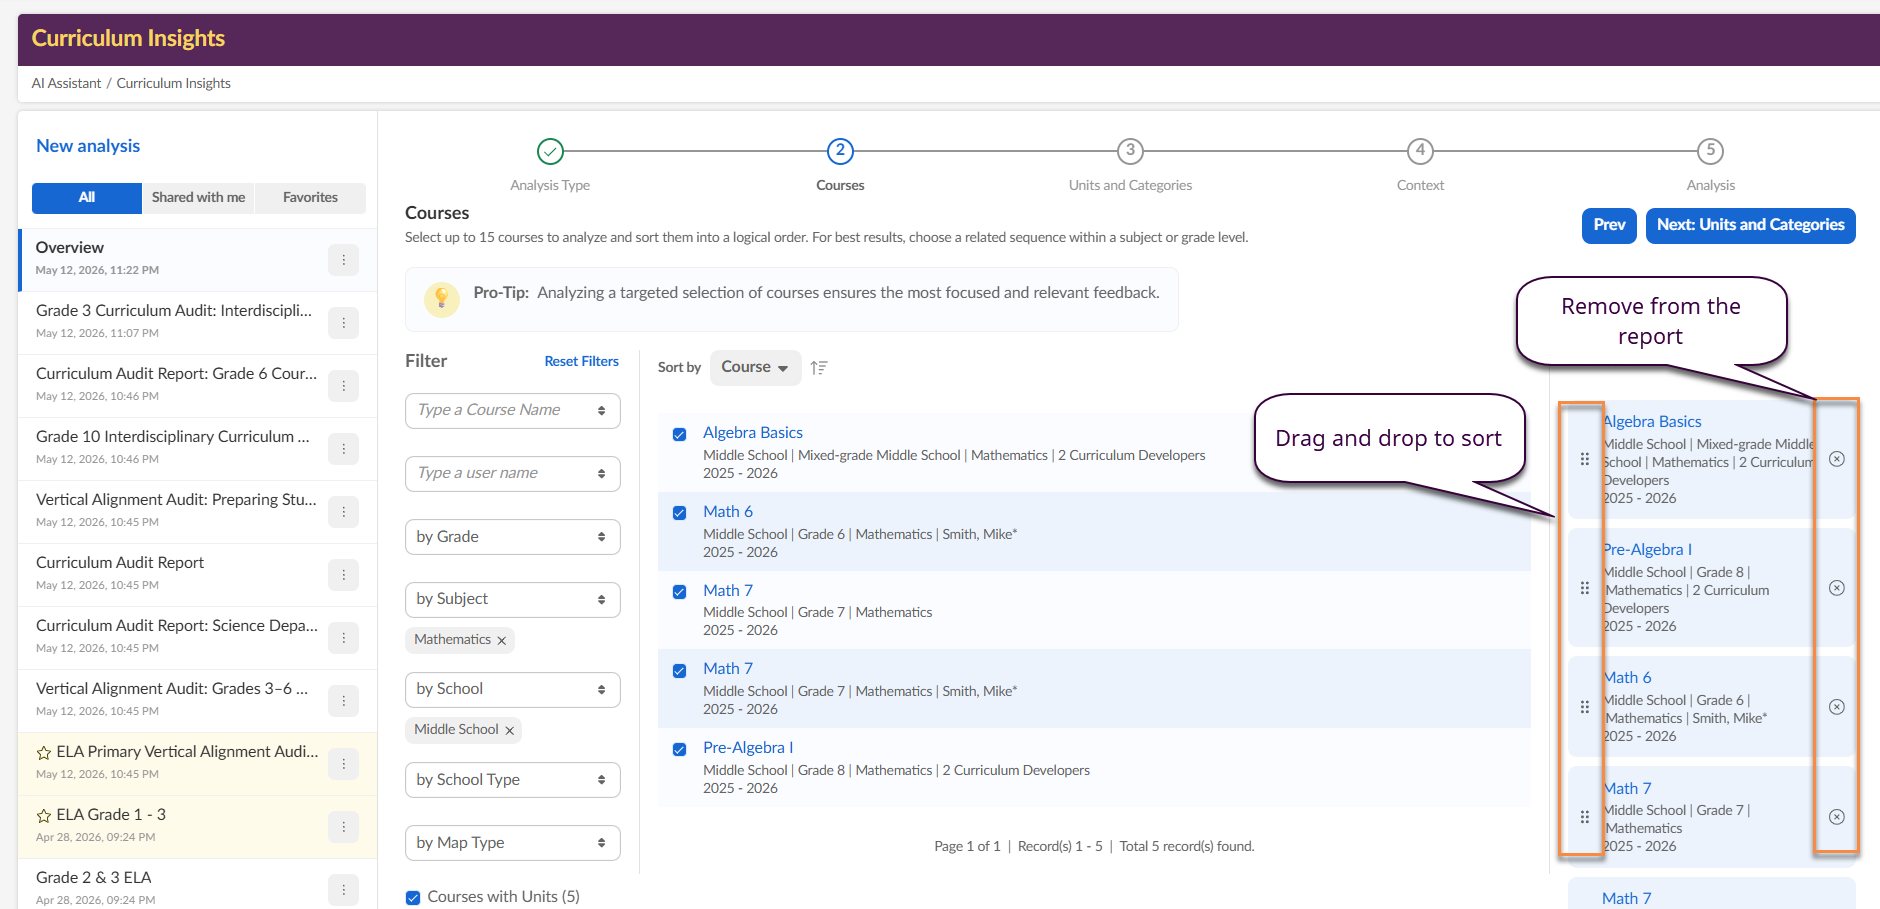Switch to the Shared with me tab

pos(198,198)
